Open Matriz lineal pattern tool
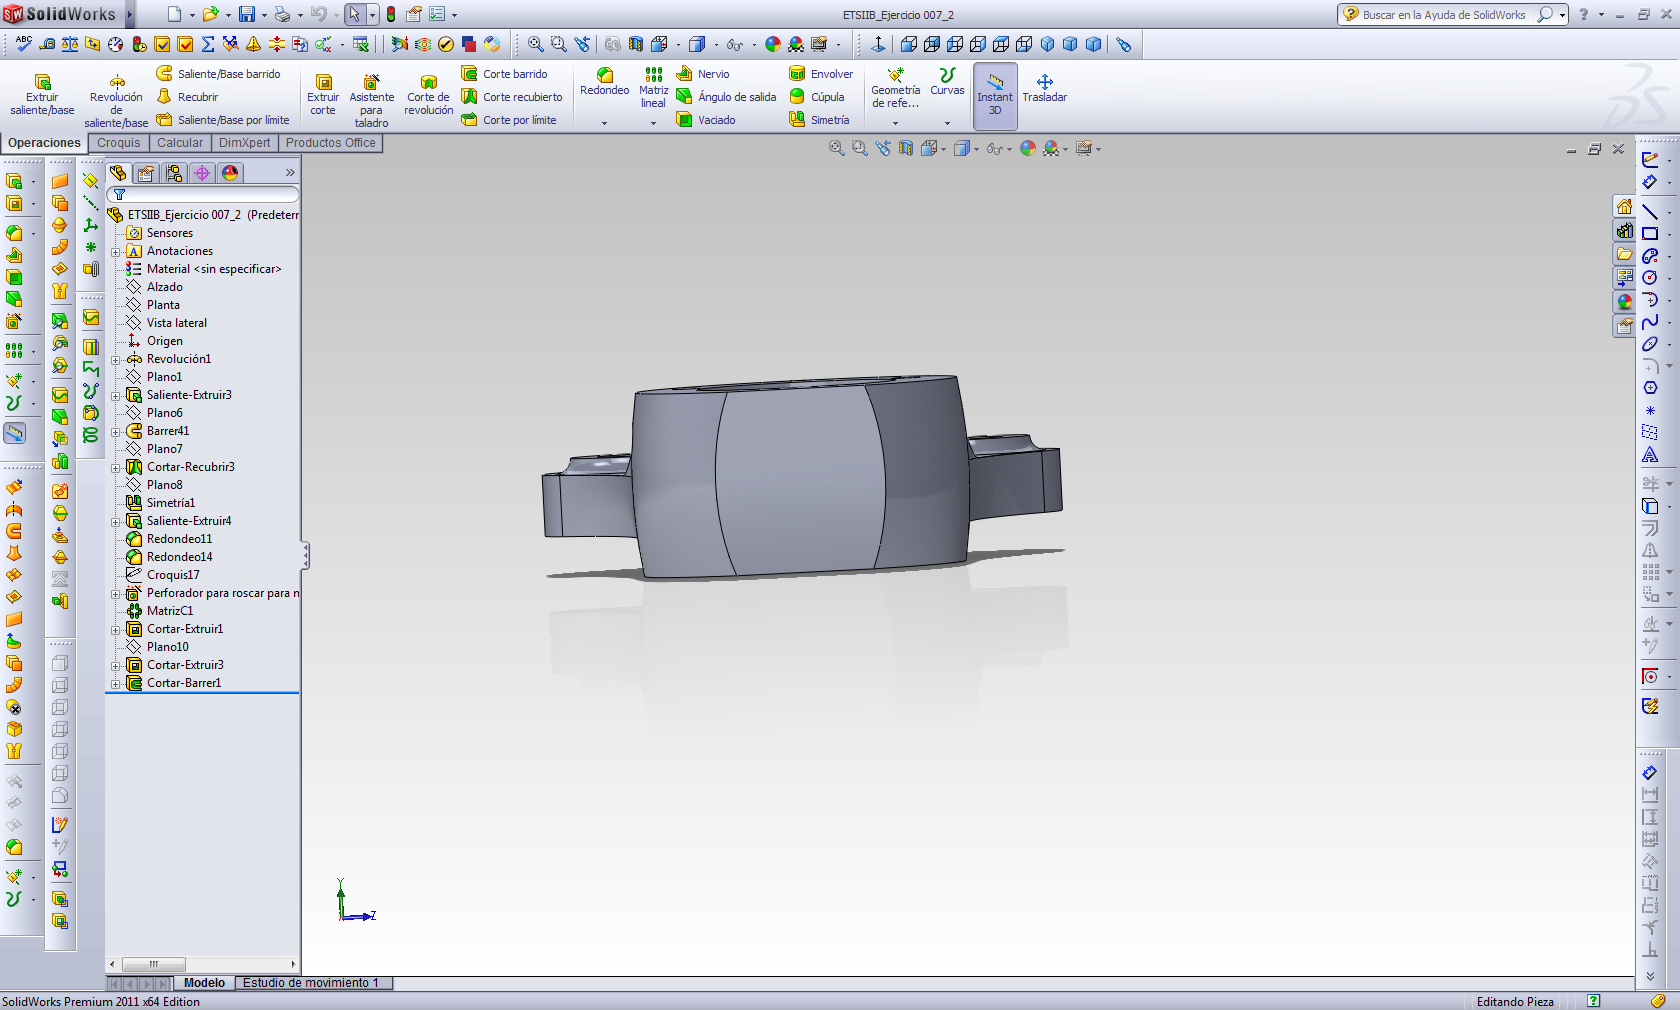This screenshot has width=1680, height=1010. pyautogui.click(x=653, y=88)
